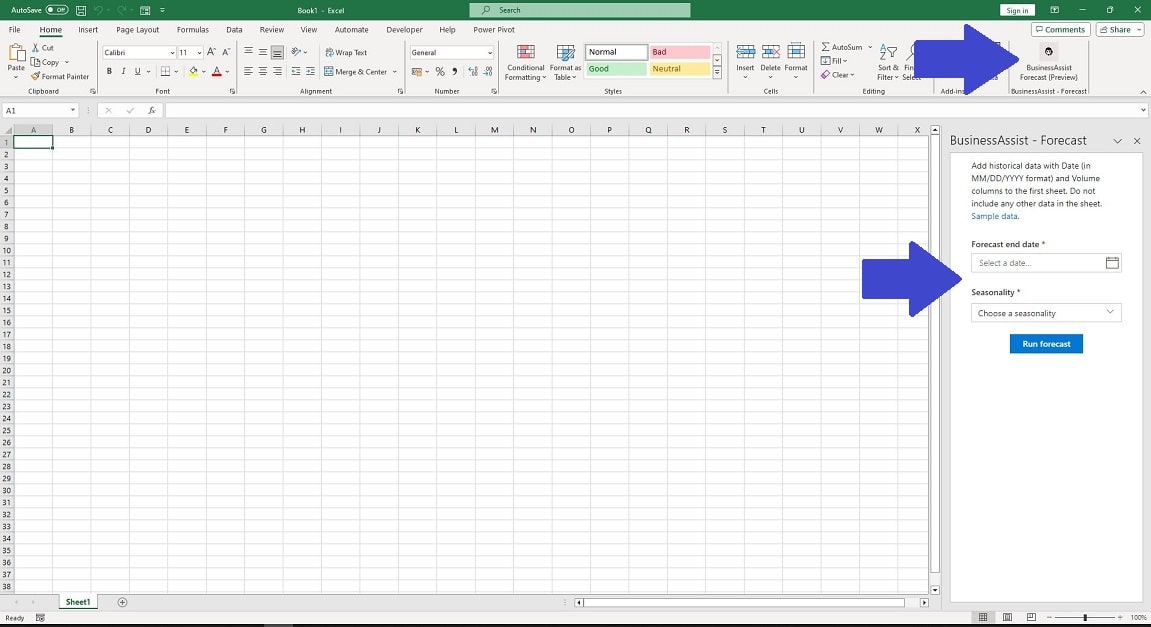This screenshot has width=1151, height=627.
Task: Open the Sample data link
Action: tap(994, 215)
